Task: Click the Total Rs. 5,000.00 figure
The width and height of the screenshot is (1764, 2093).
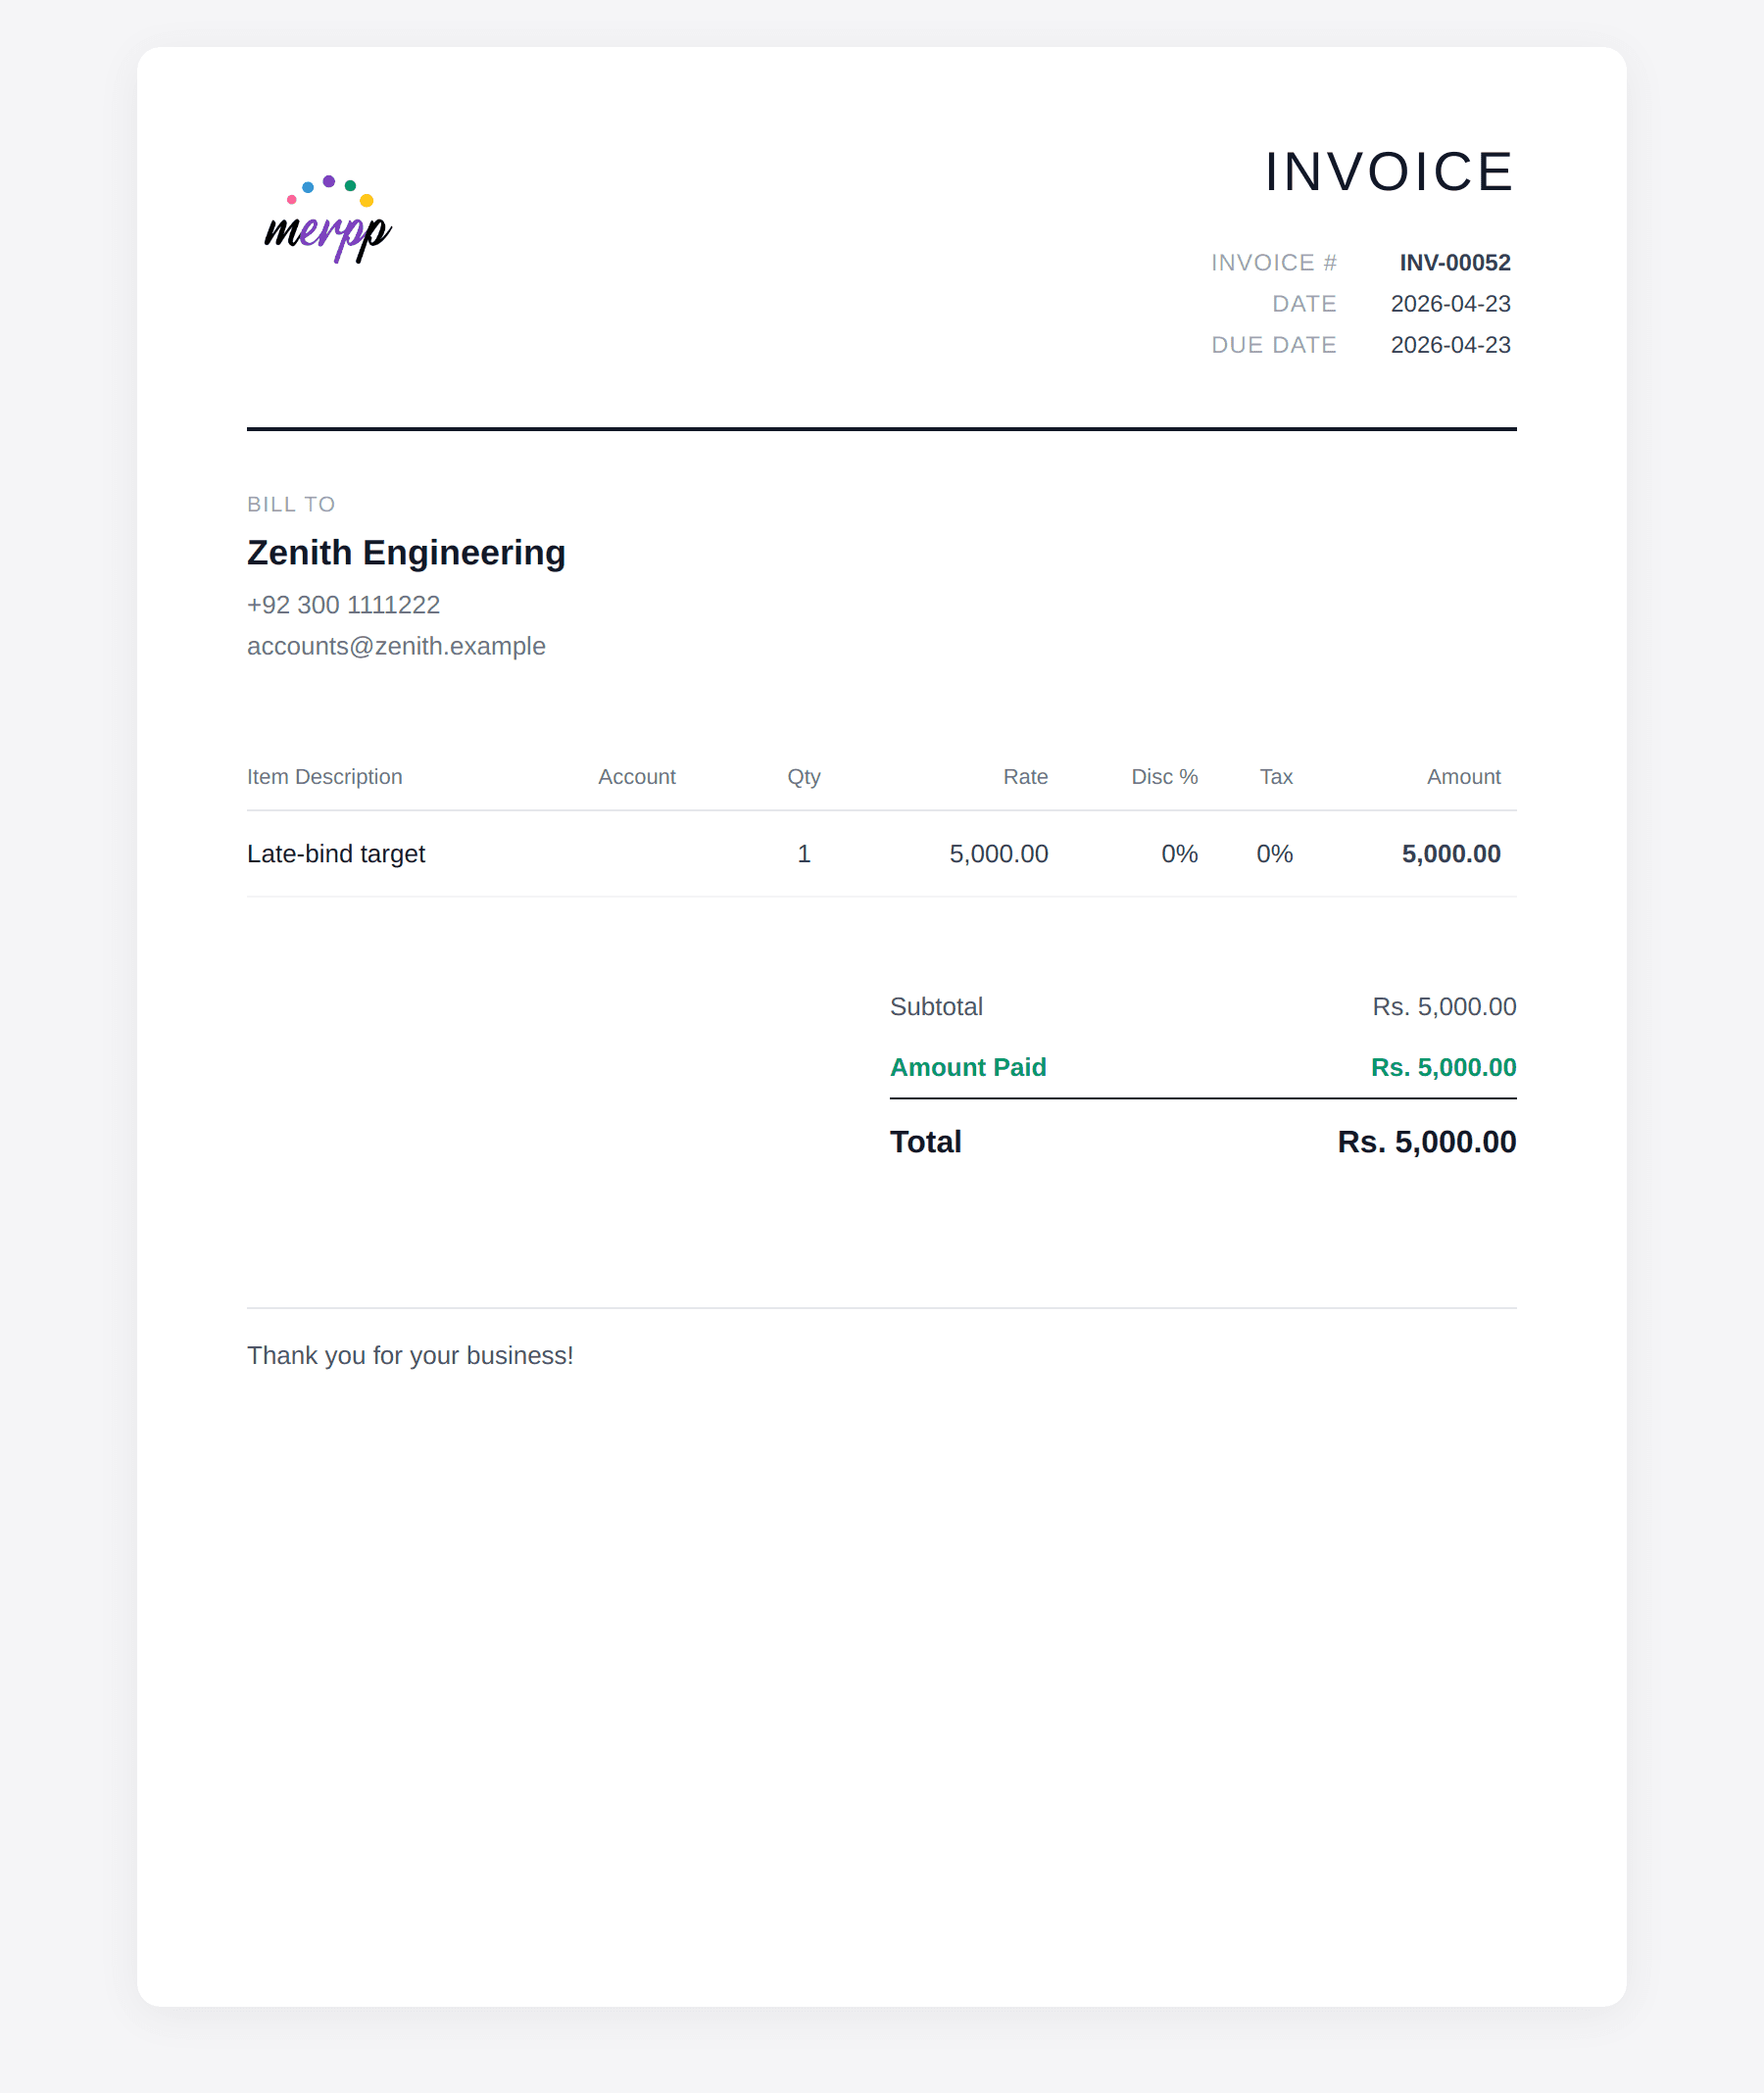Action: tap(1426, 1141)
